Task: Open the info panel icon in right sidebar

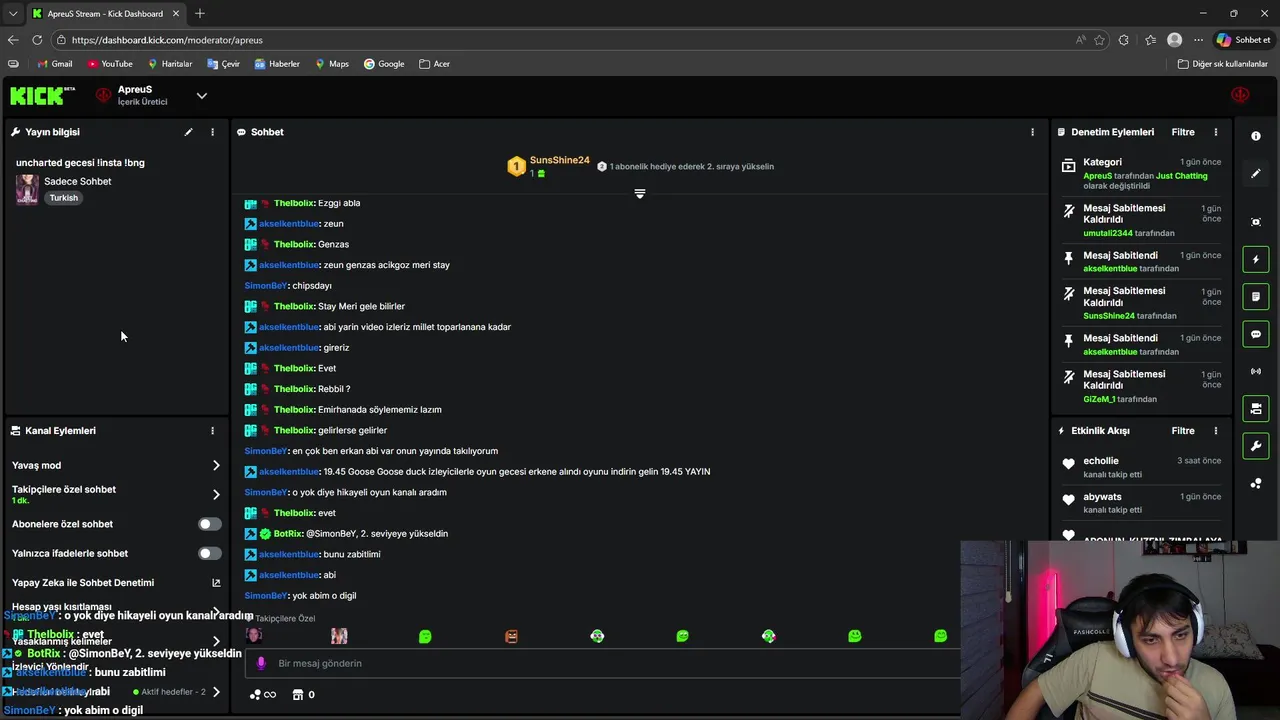Action: 1256,136
